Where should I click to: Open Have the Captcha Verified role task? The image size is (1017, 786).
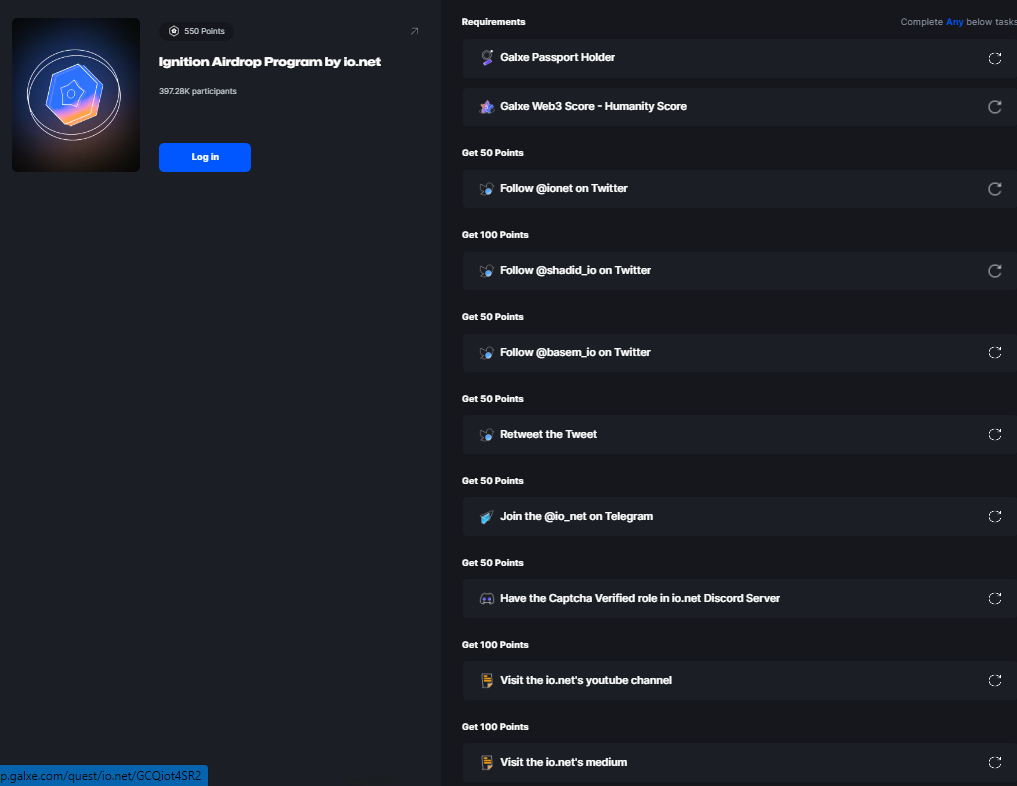pyautogui.click(x=739, y=599)
